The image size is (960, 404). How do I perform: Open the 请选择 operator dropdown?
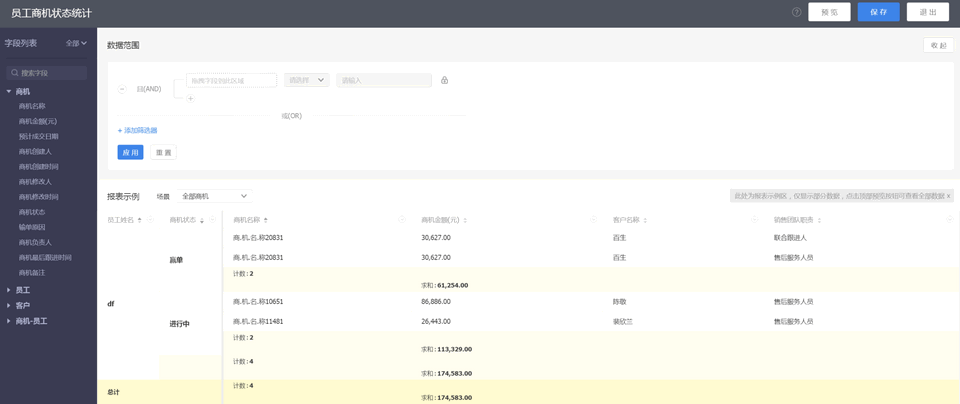(307, 80)
